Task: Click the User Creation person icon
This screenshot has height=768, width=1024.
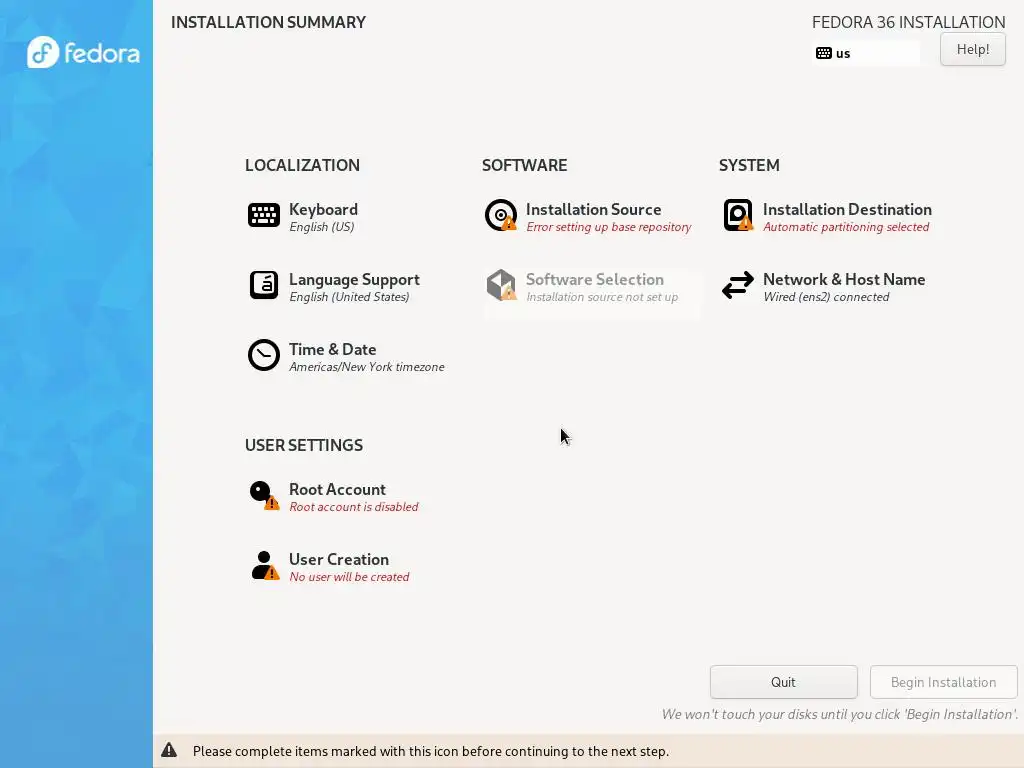Action: (264, 565)
